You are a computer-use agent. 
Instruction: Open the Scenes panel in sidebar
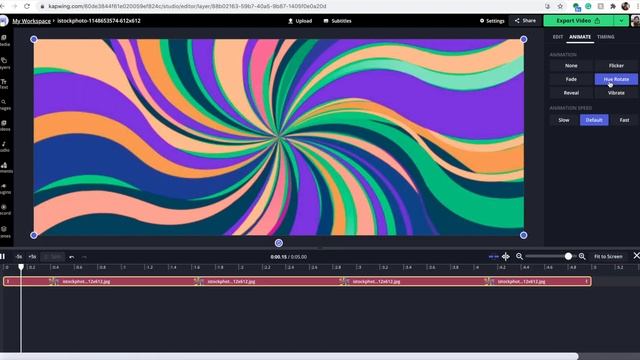[x=4, y=232]
